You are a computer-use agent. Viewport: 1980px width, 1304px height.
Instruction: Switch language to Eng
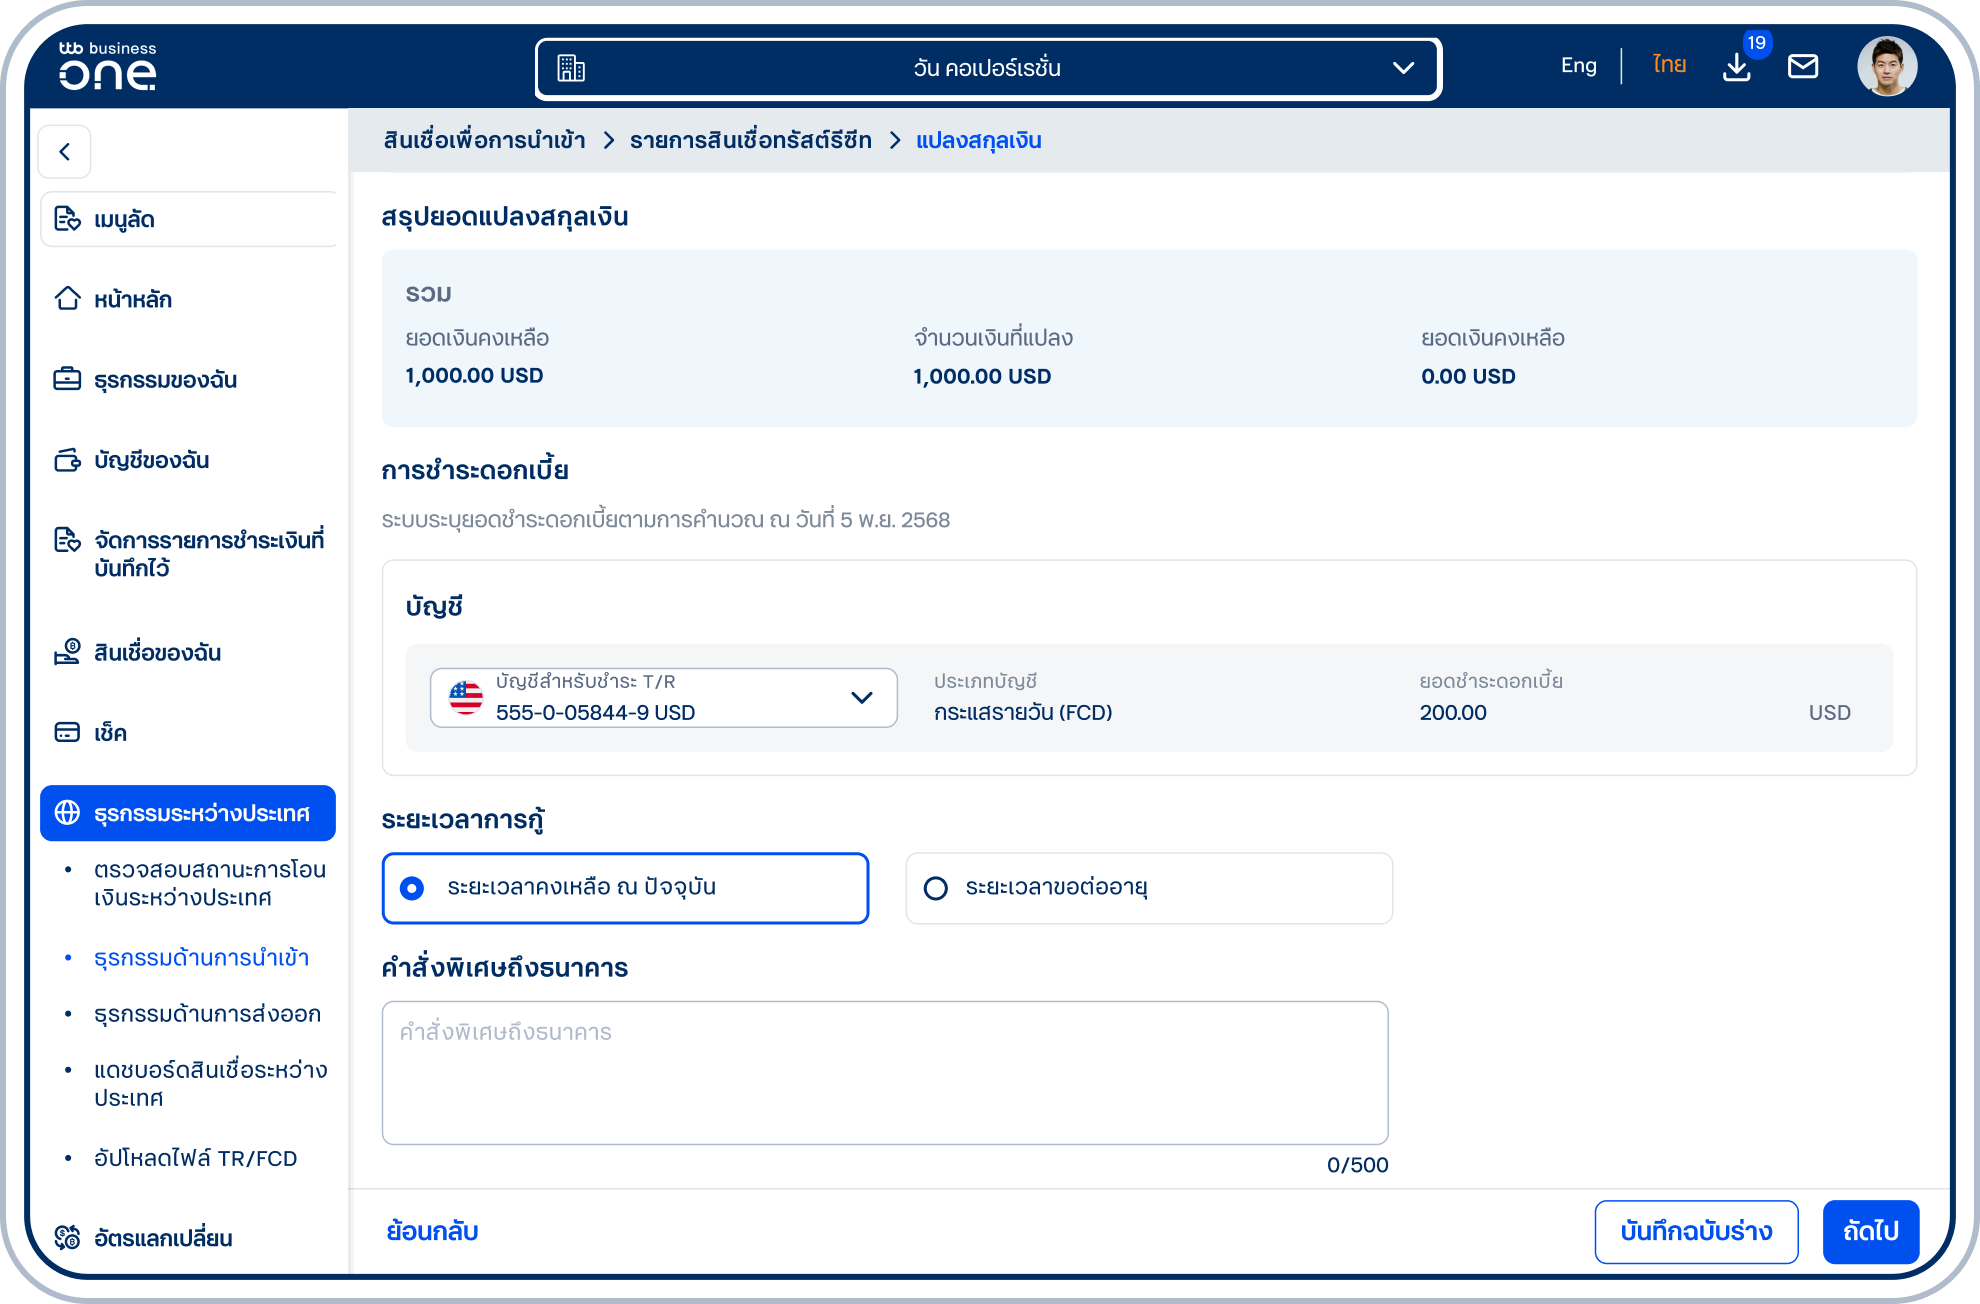(1578, 66)
